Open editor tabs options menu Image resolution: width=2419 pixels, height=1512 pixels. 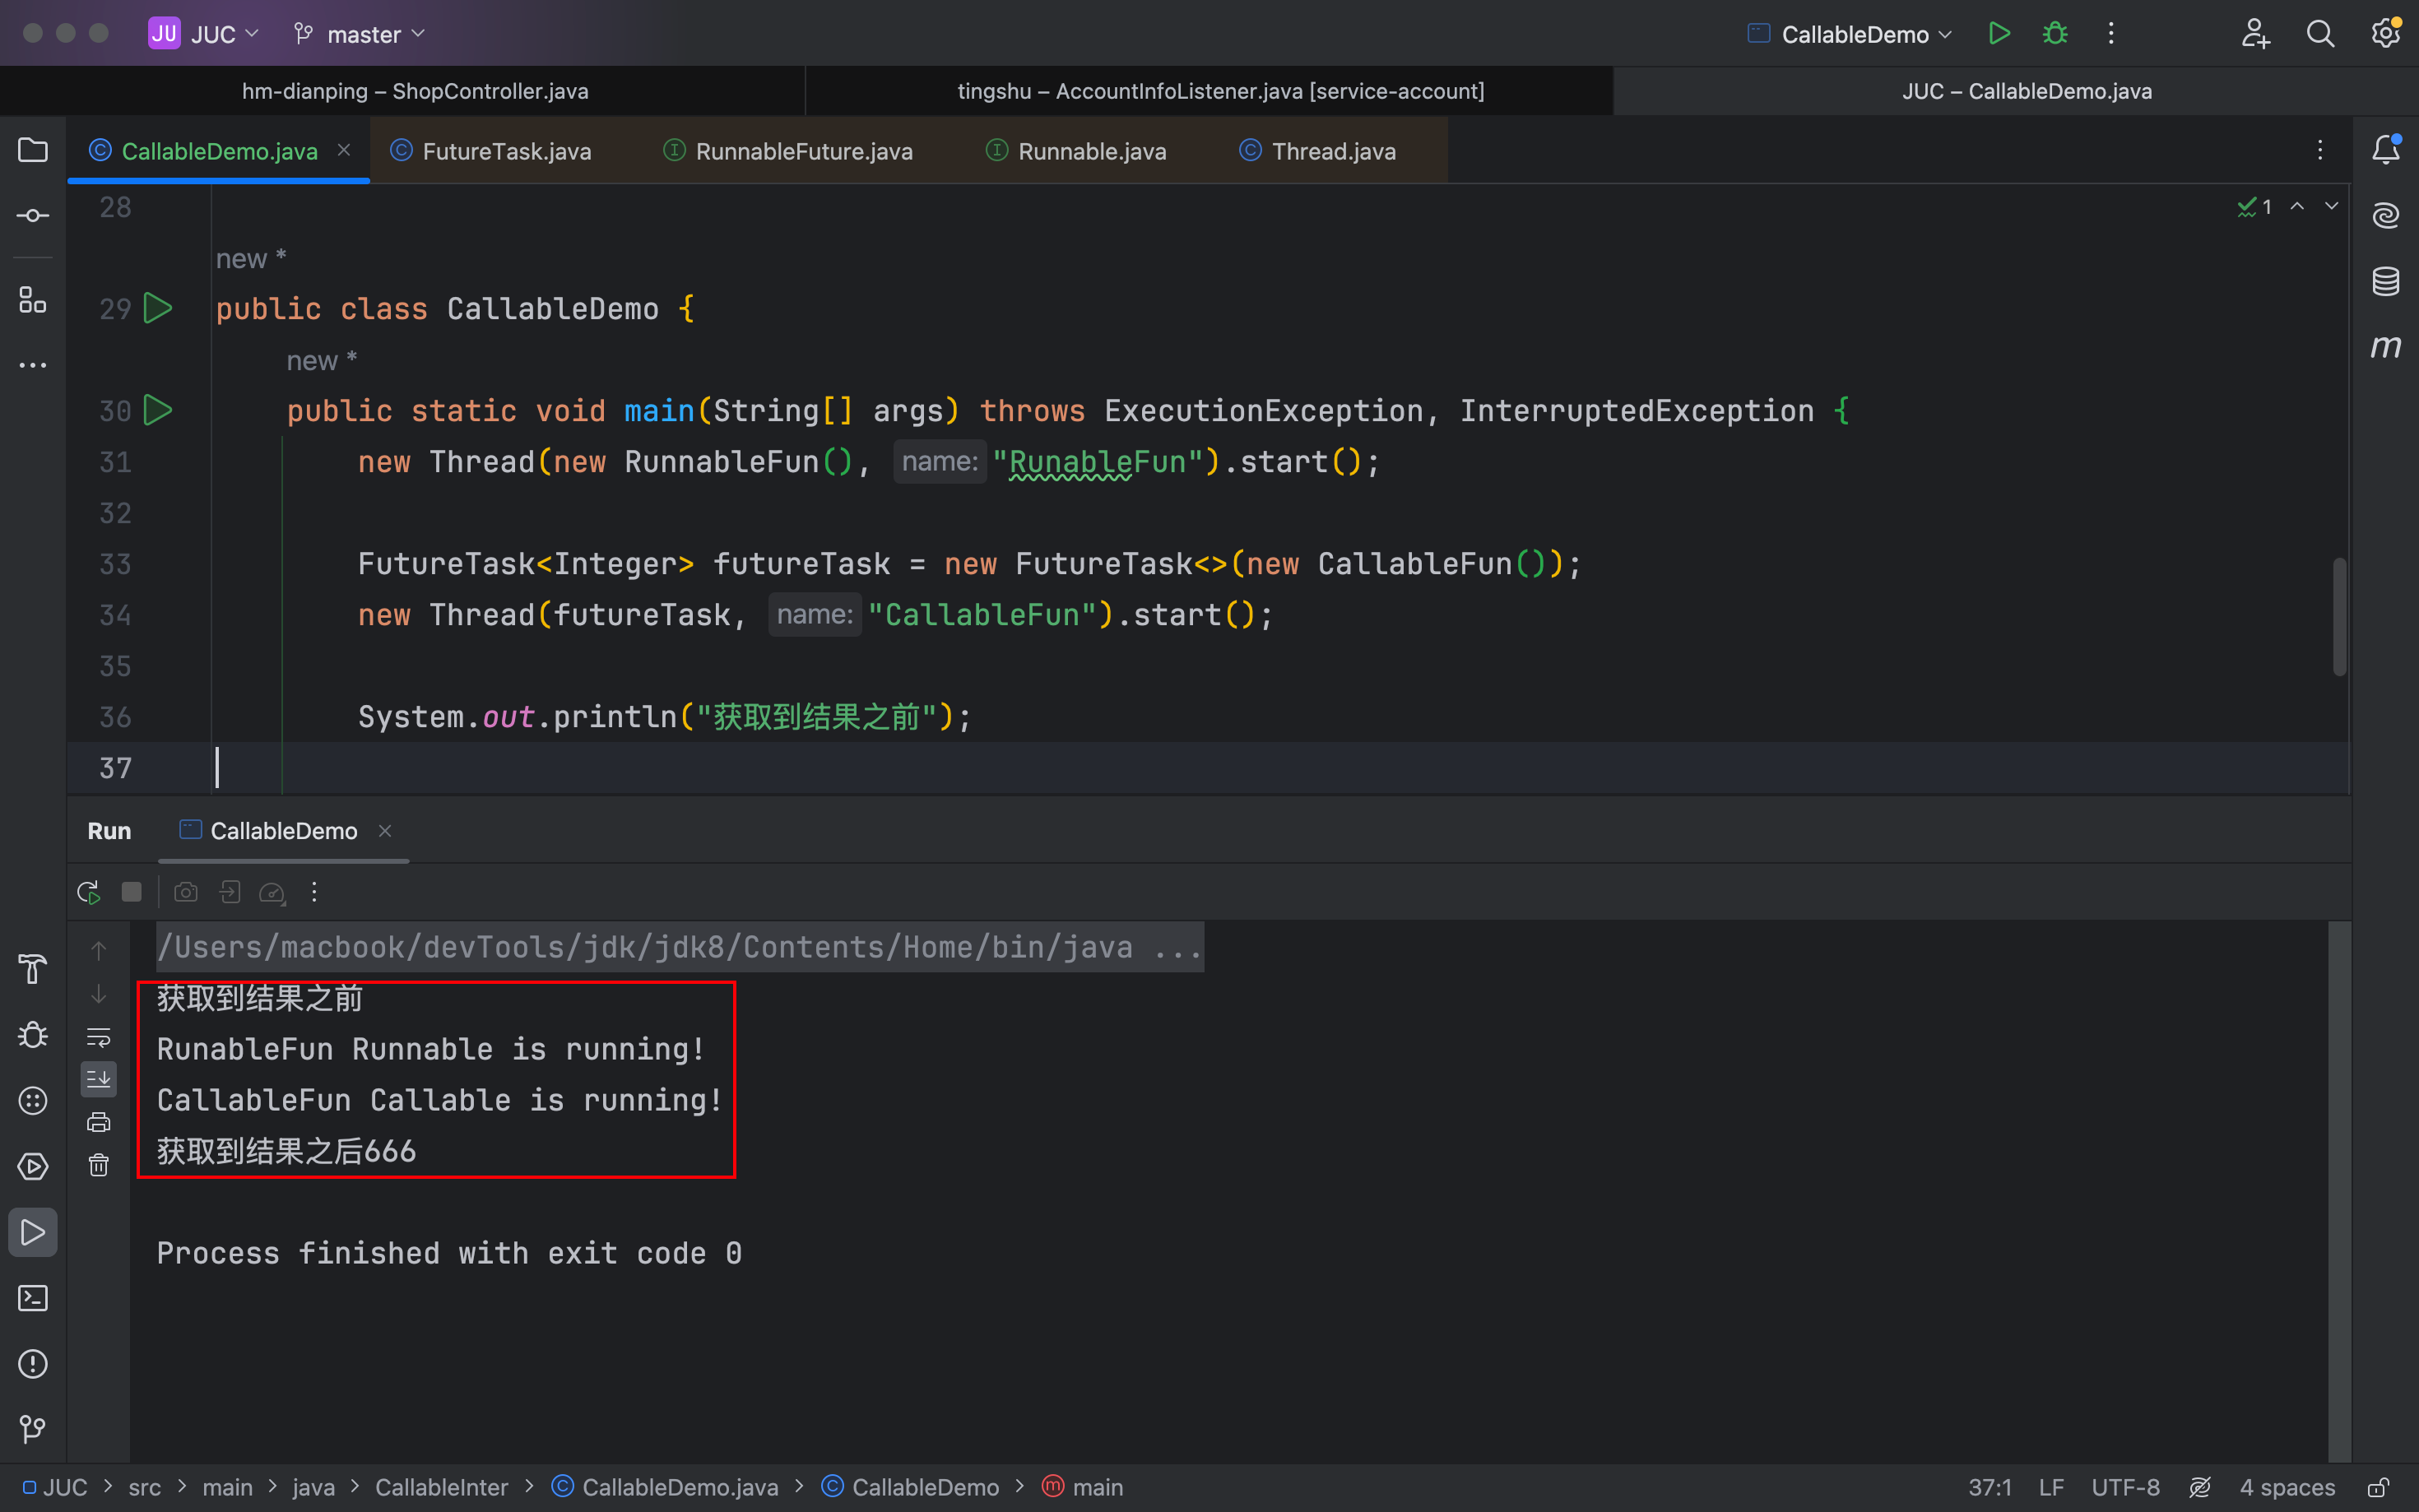[x=2320, y=150]
